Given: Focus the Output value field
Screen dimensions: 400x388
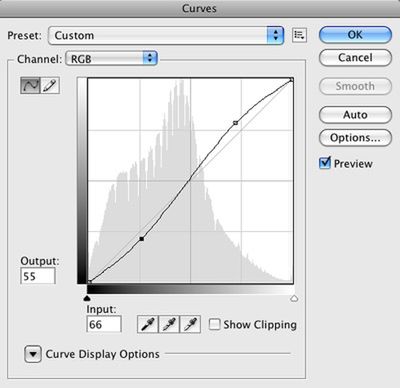Looking at the screenshot, I should [x=38, y=276].
